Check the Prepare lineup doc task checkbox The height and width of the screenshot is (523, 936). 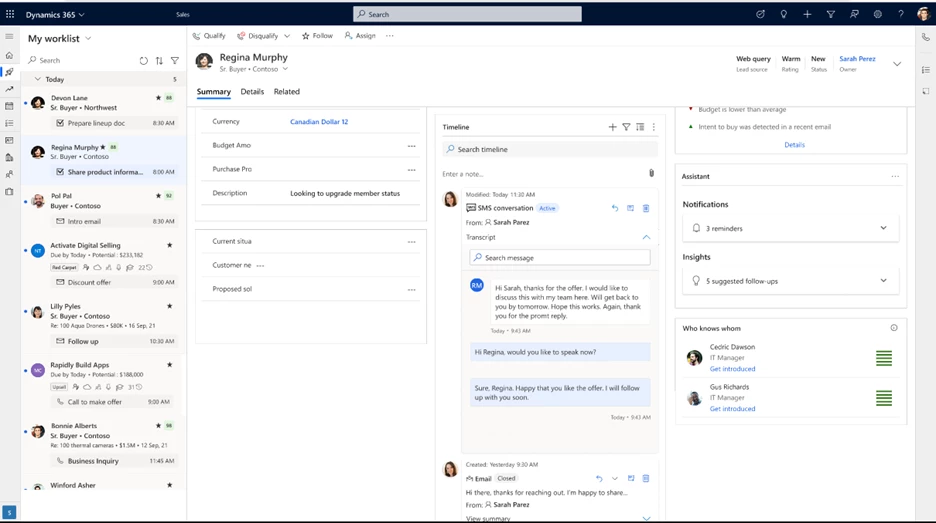click(x=60, y=123)
